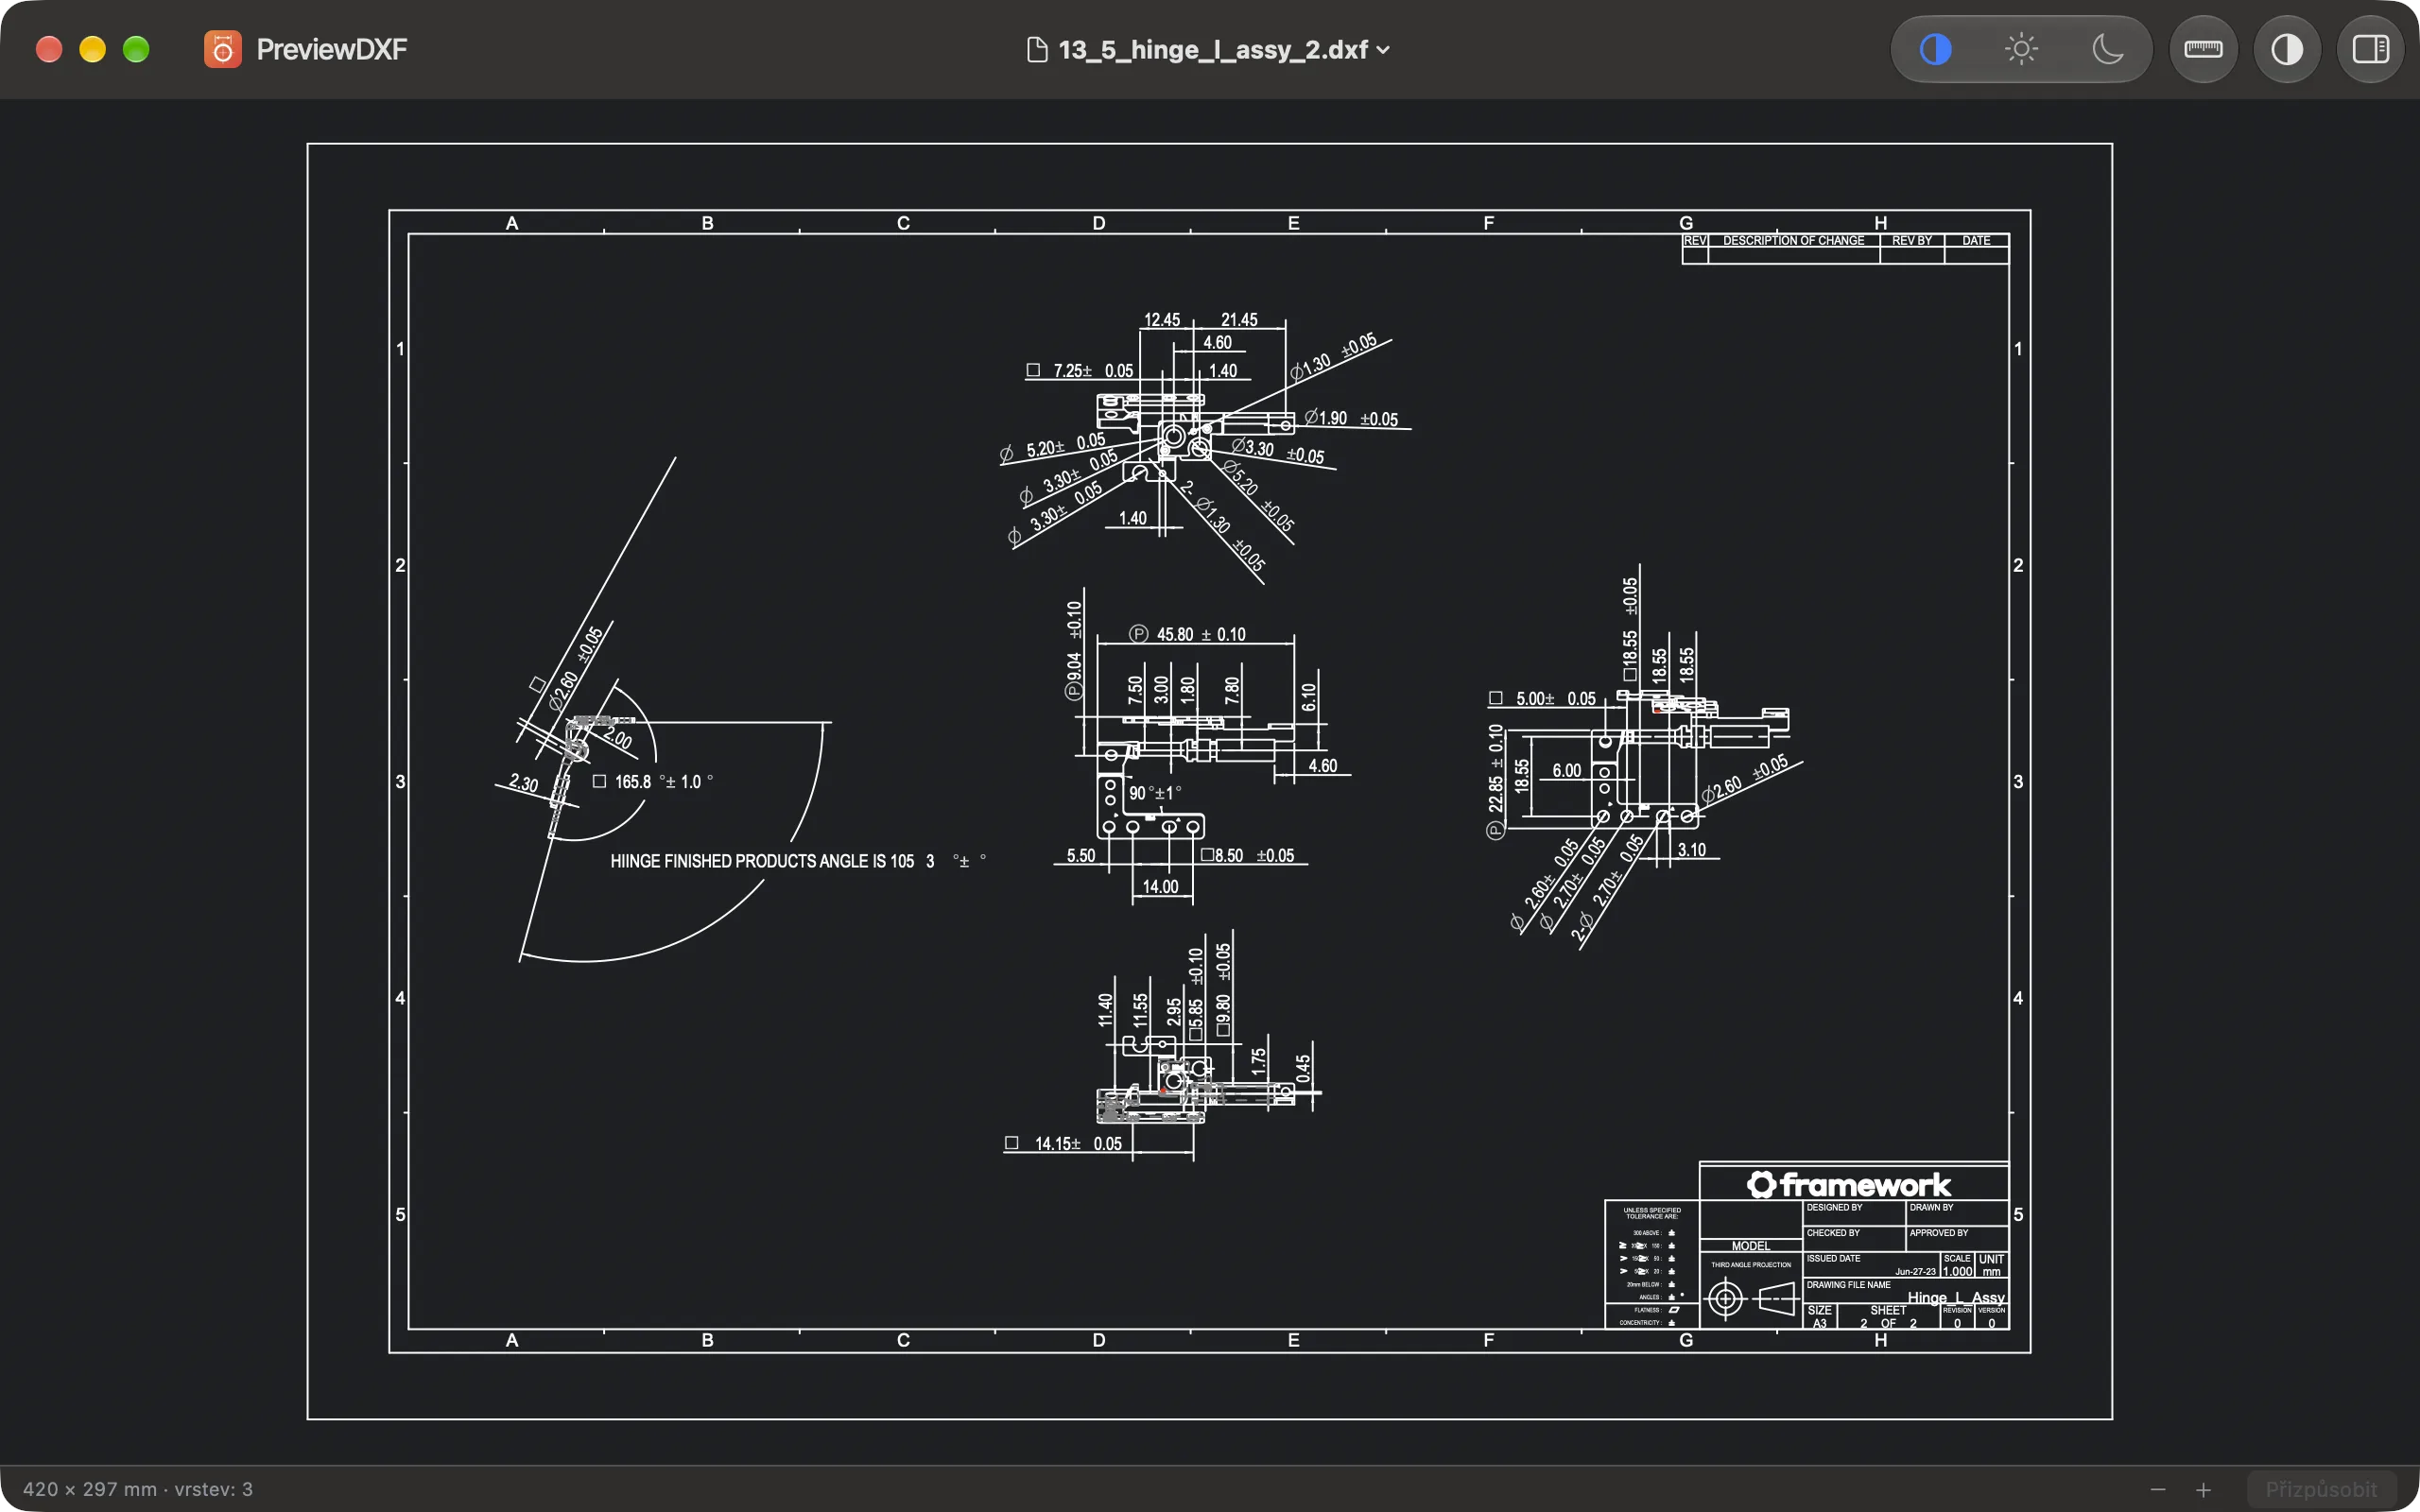The width and height of the screenshot is (2420, 1512).
Task: Click the '45.80 ± 0.10' dimension text
Action: (1201, 634)
